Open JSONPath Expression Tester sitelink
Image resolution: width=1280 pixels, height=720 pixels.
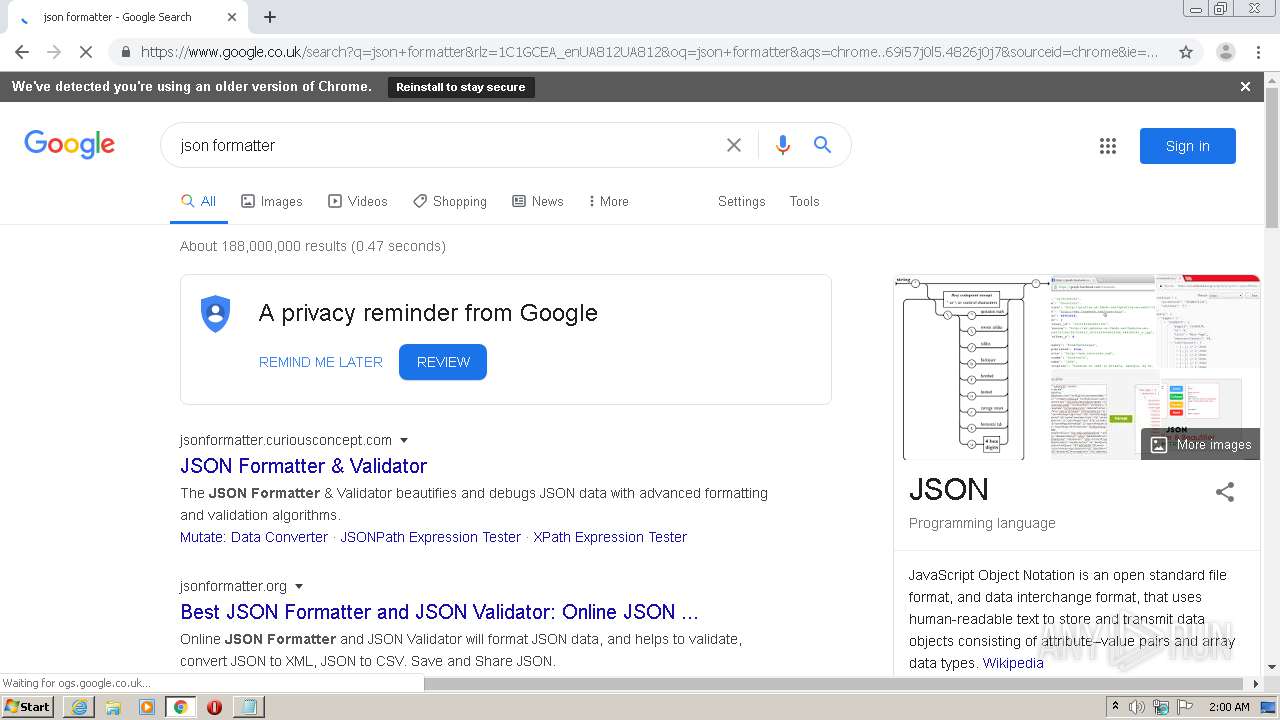pyautogui.click(x=430, y=537)
